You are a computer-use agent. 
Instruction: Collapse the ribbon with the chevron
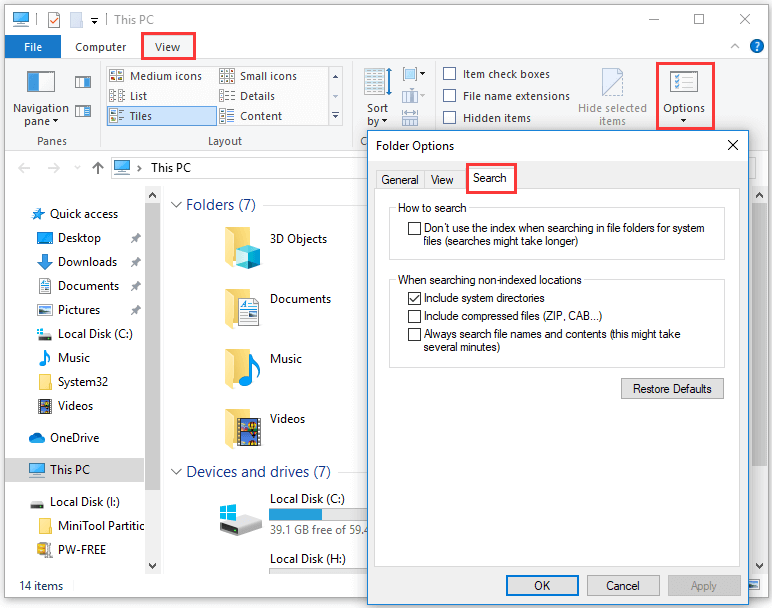click(x=735, y=46)
